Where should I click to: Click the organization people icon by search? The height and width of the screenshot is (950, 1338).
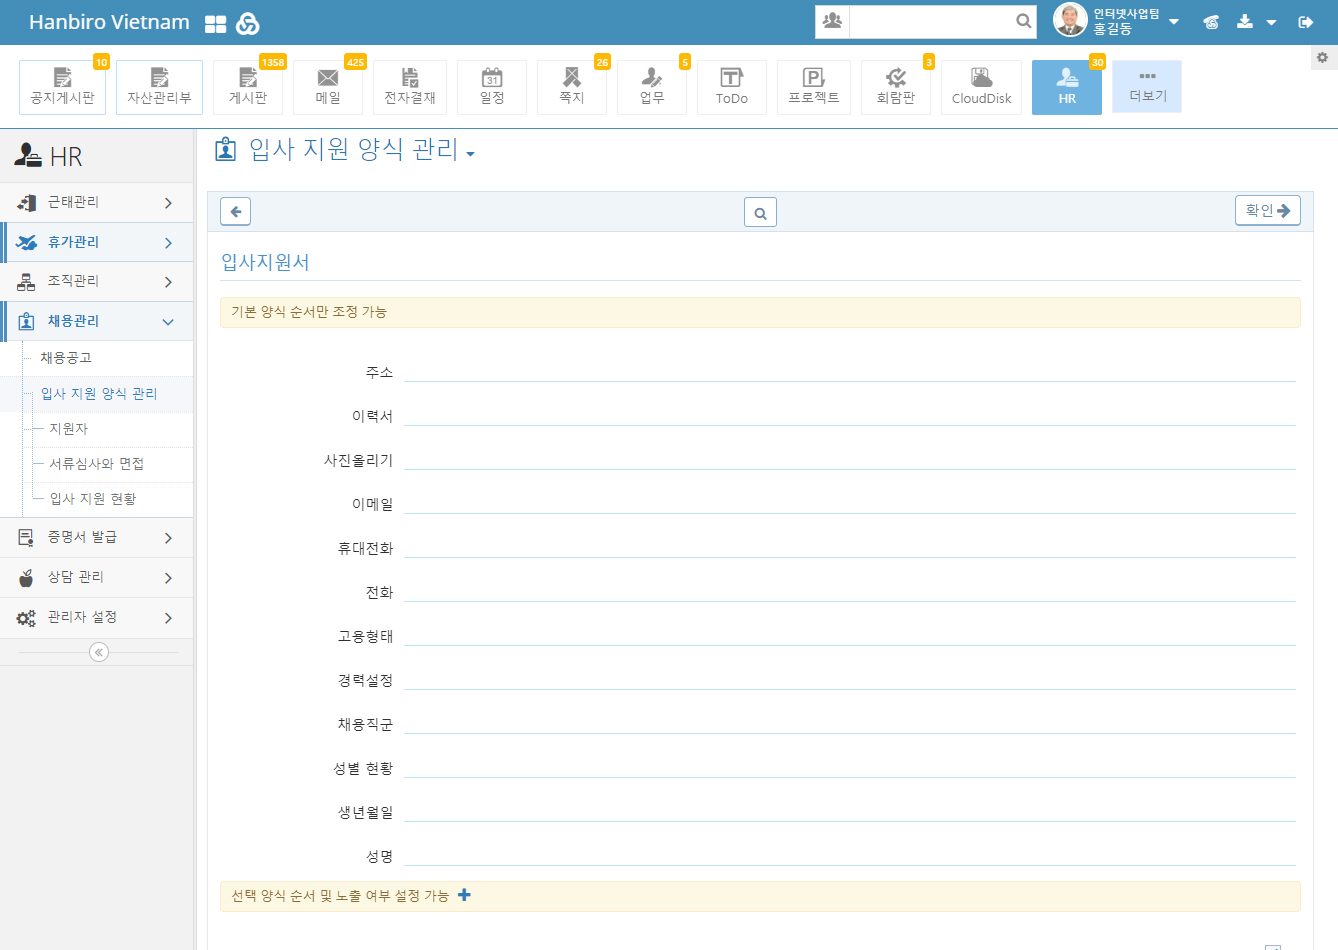coord(832,20)
